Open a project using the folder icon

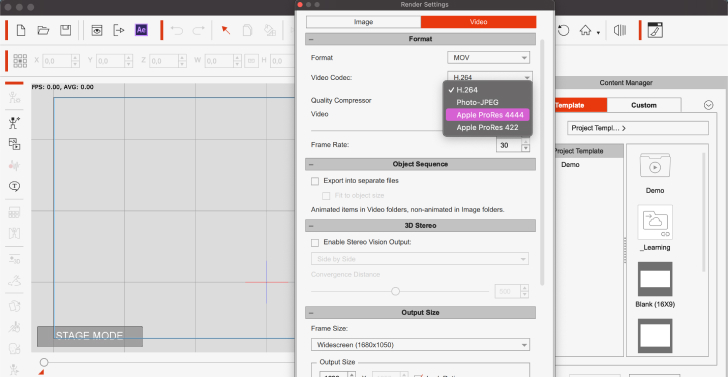pyautogui.click(x=43, y=31)
